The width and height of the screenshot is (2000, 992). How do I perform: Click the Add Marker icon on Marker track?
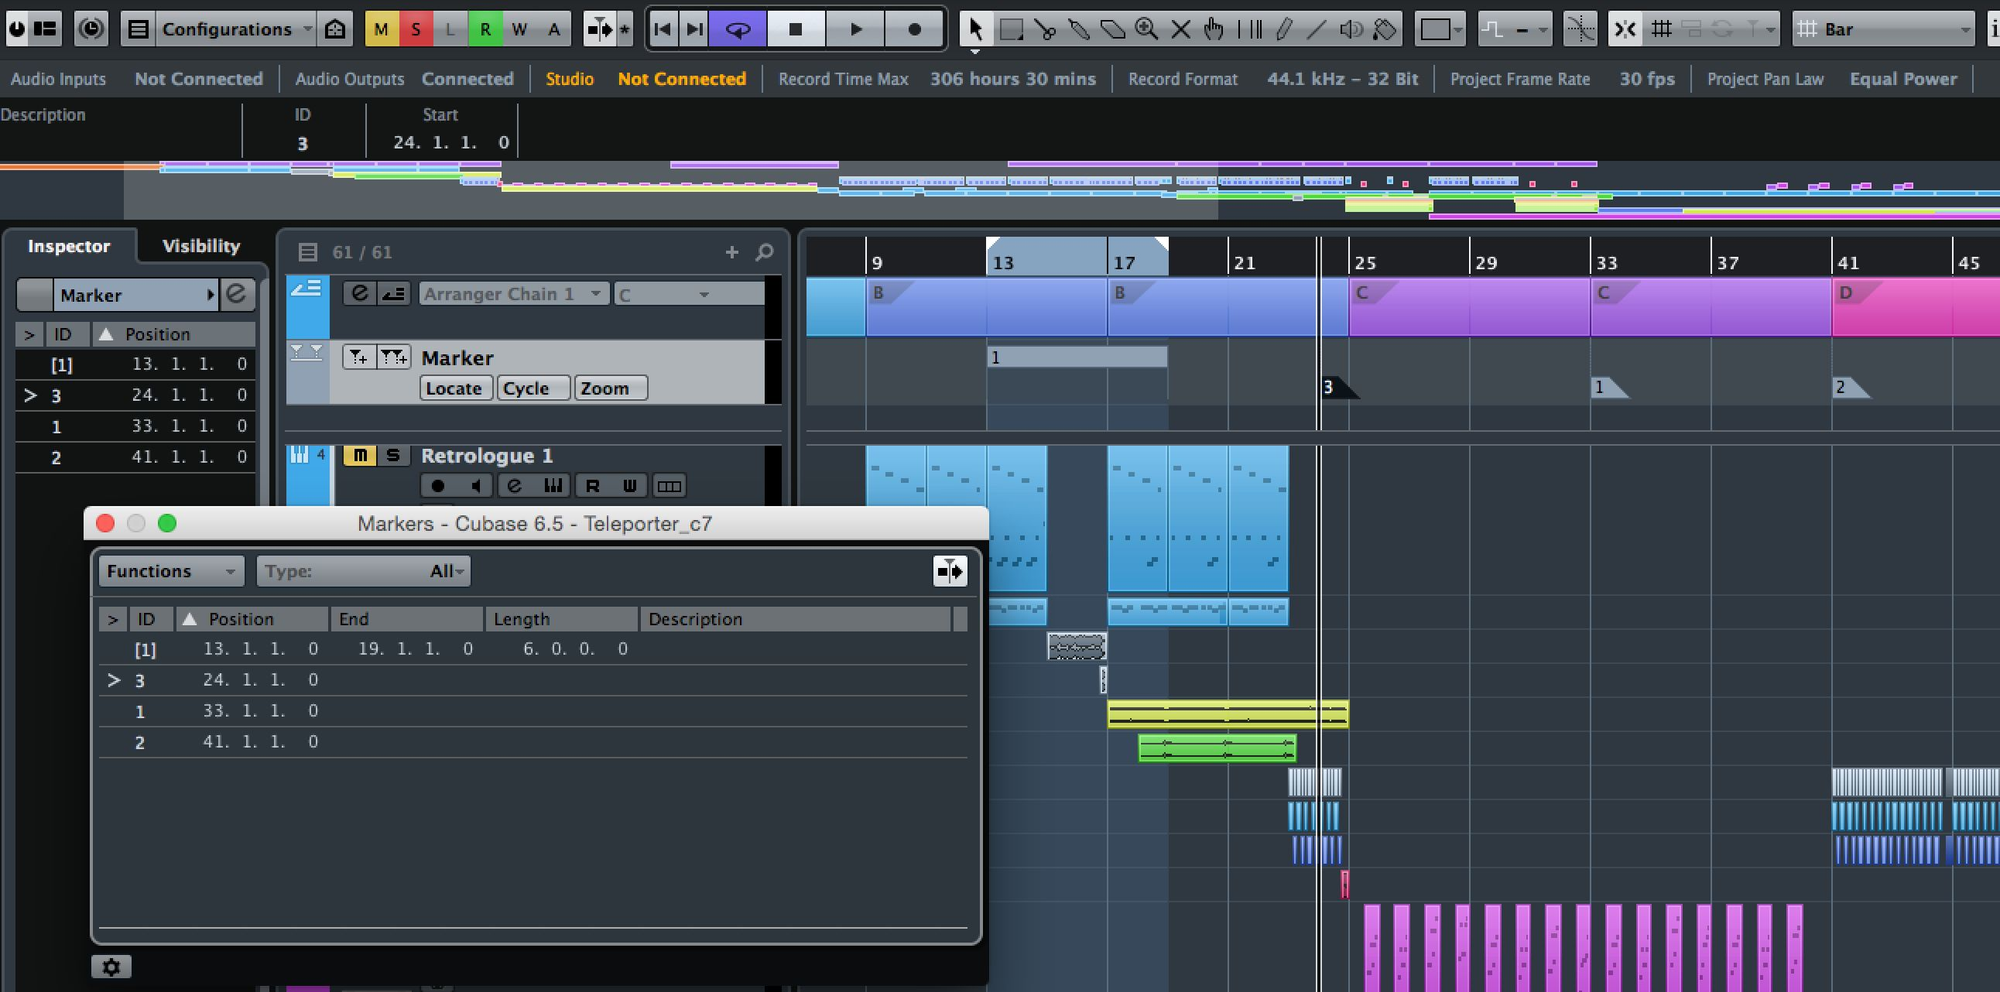coord(358,357)
